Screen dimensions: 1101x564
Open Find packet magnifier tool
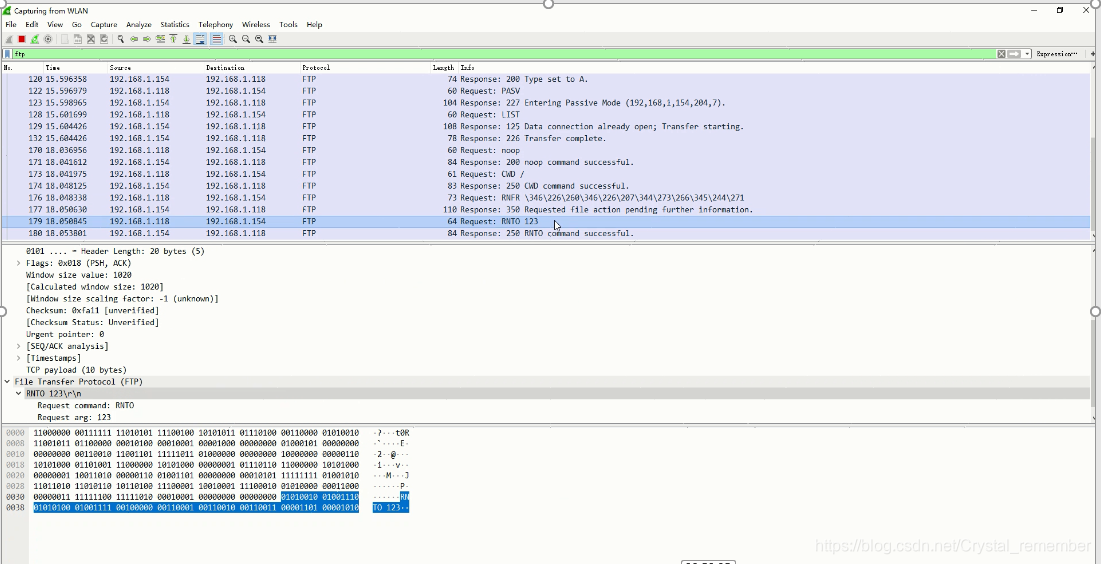121,39
